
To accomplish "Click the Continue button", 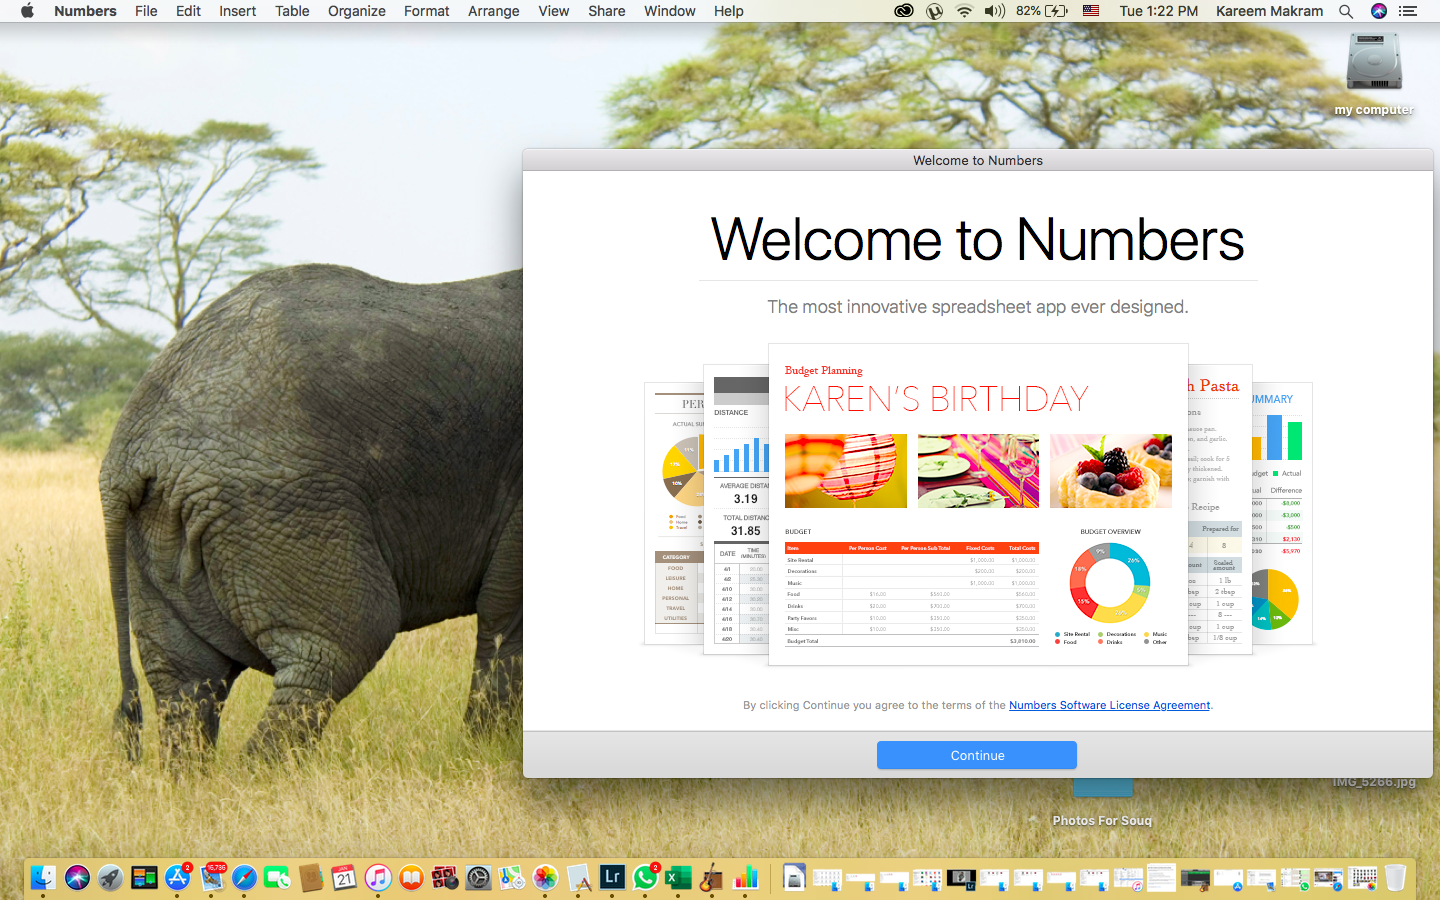I will 977,755.
